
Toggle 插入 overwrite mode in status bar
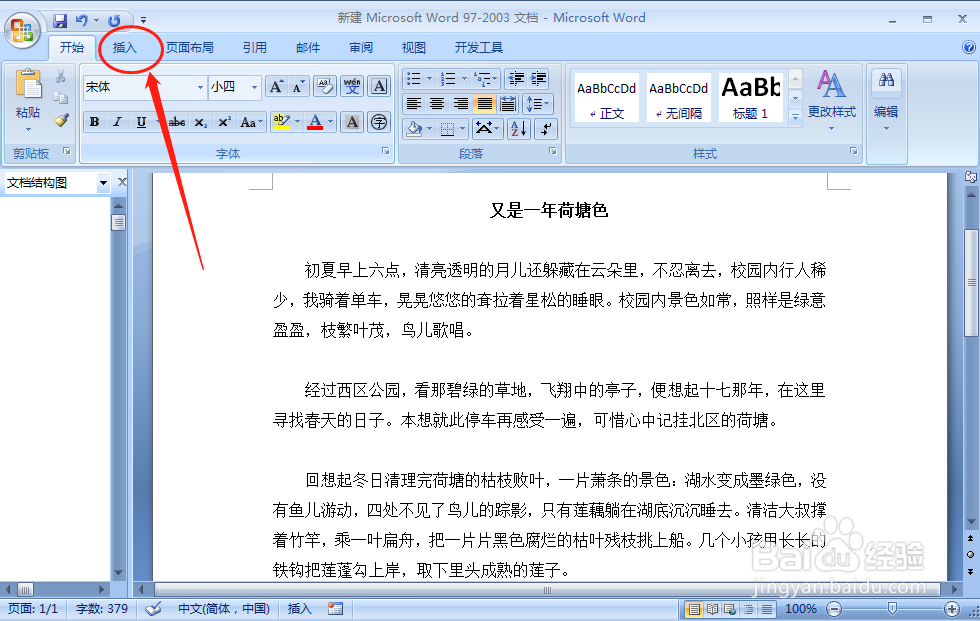click(x=298, y=608)
